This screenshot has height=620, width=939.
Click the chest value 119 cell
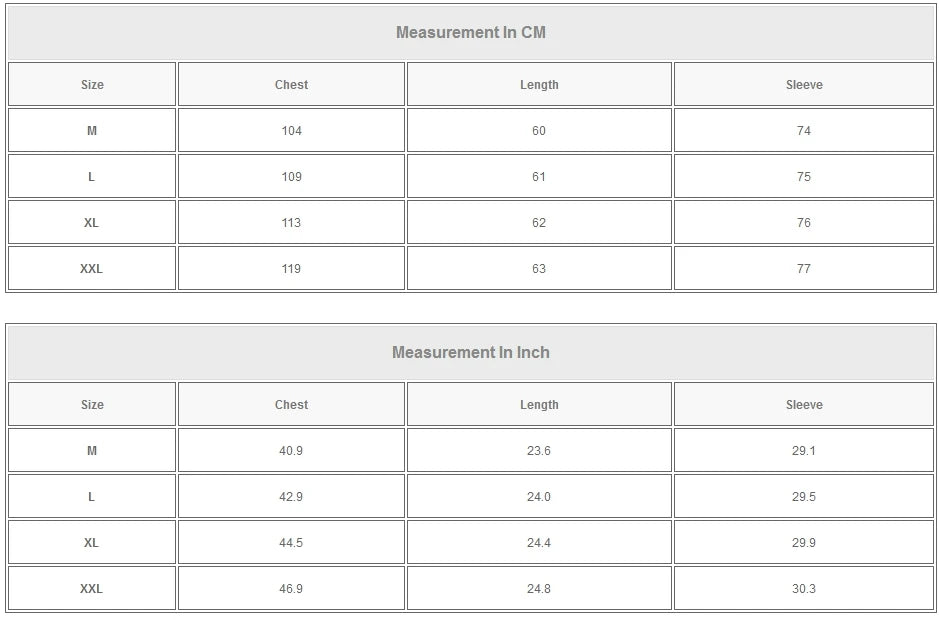coord(291,269)
